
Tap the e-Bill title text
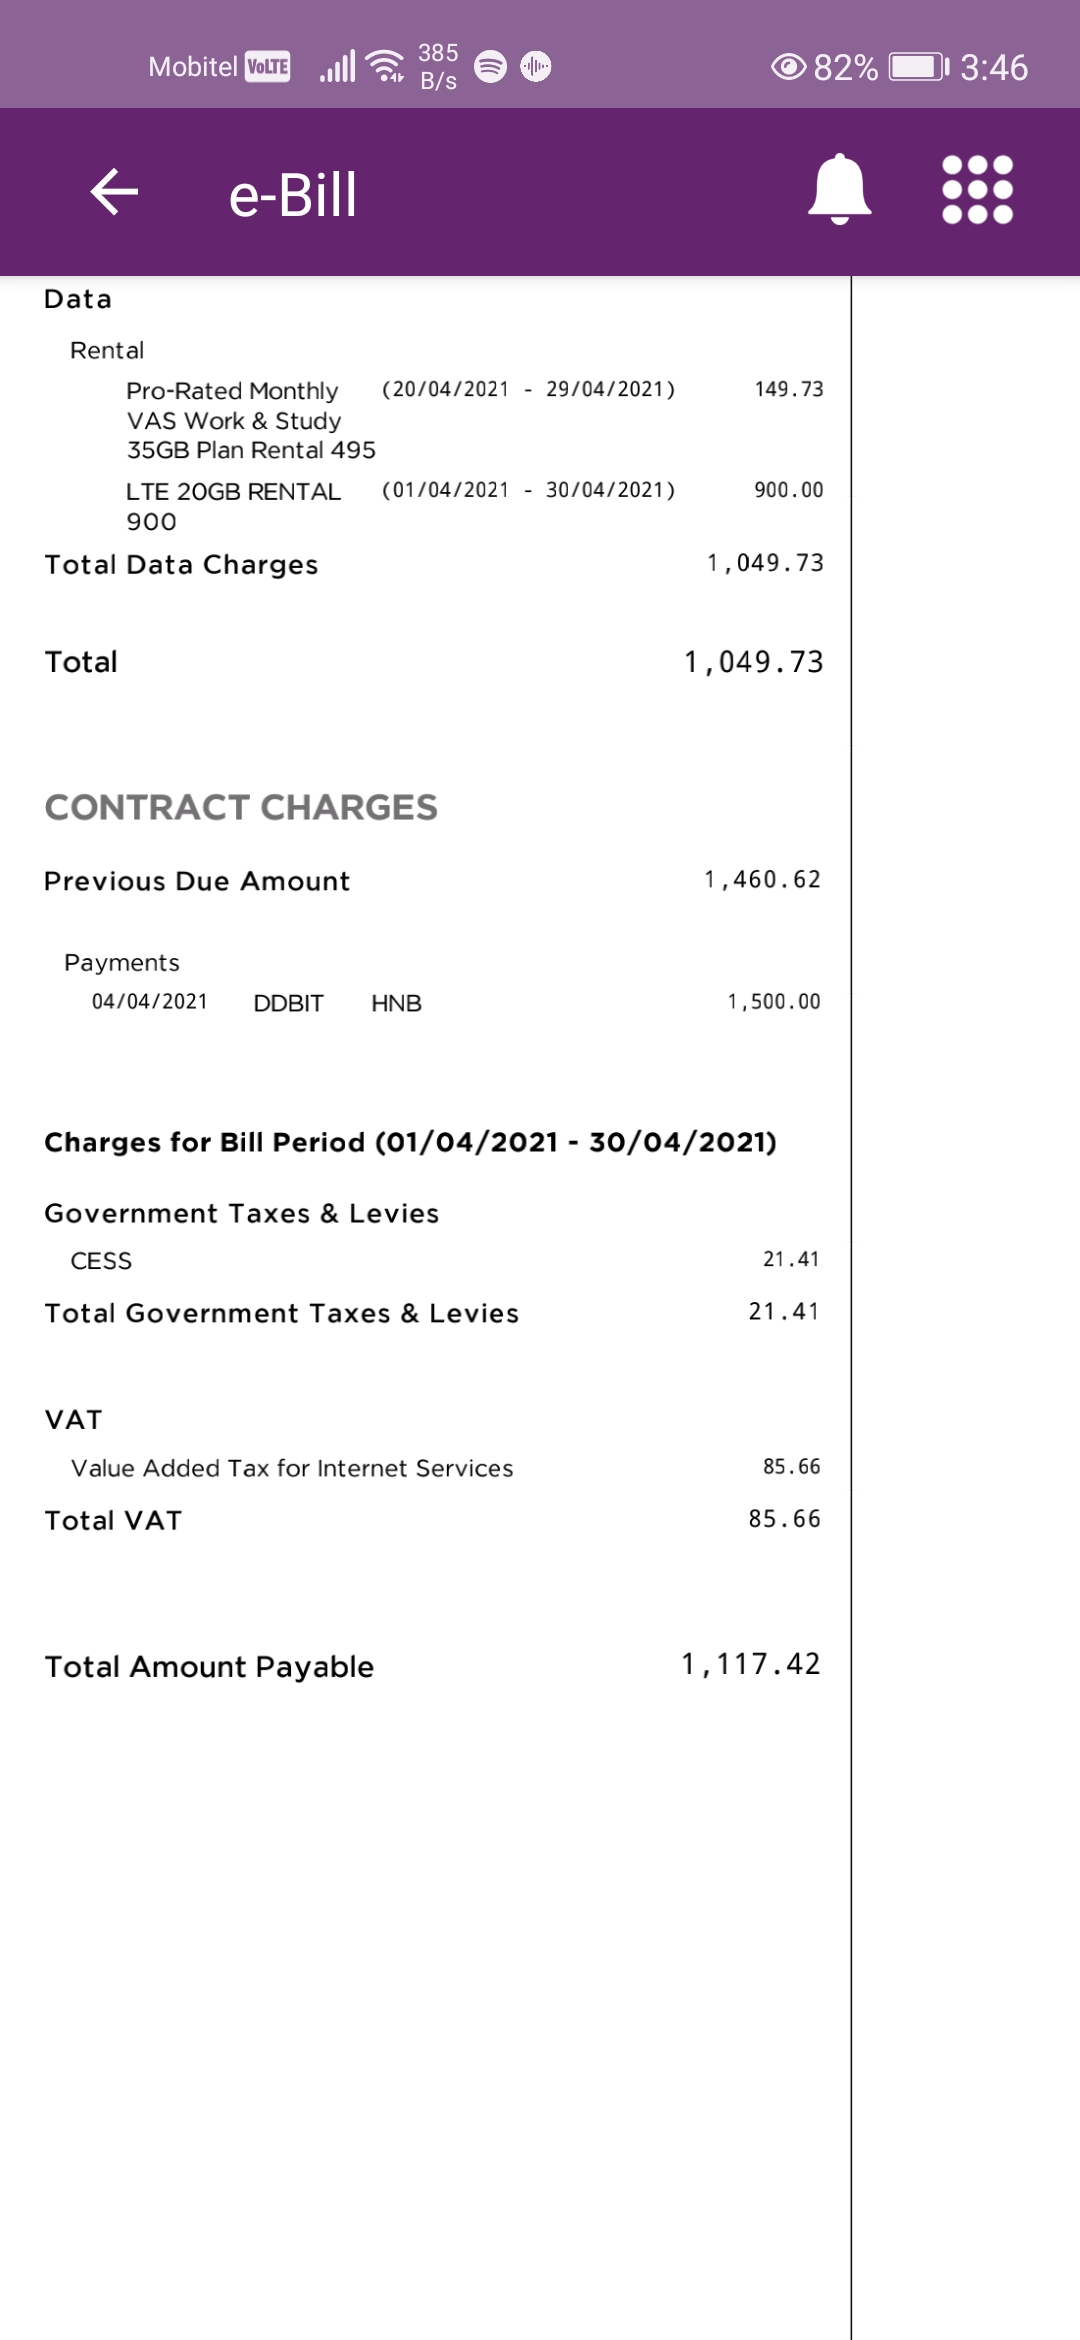click(x=293, y=194)
